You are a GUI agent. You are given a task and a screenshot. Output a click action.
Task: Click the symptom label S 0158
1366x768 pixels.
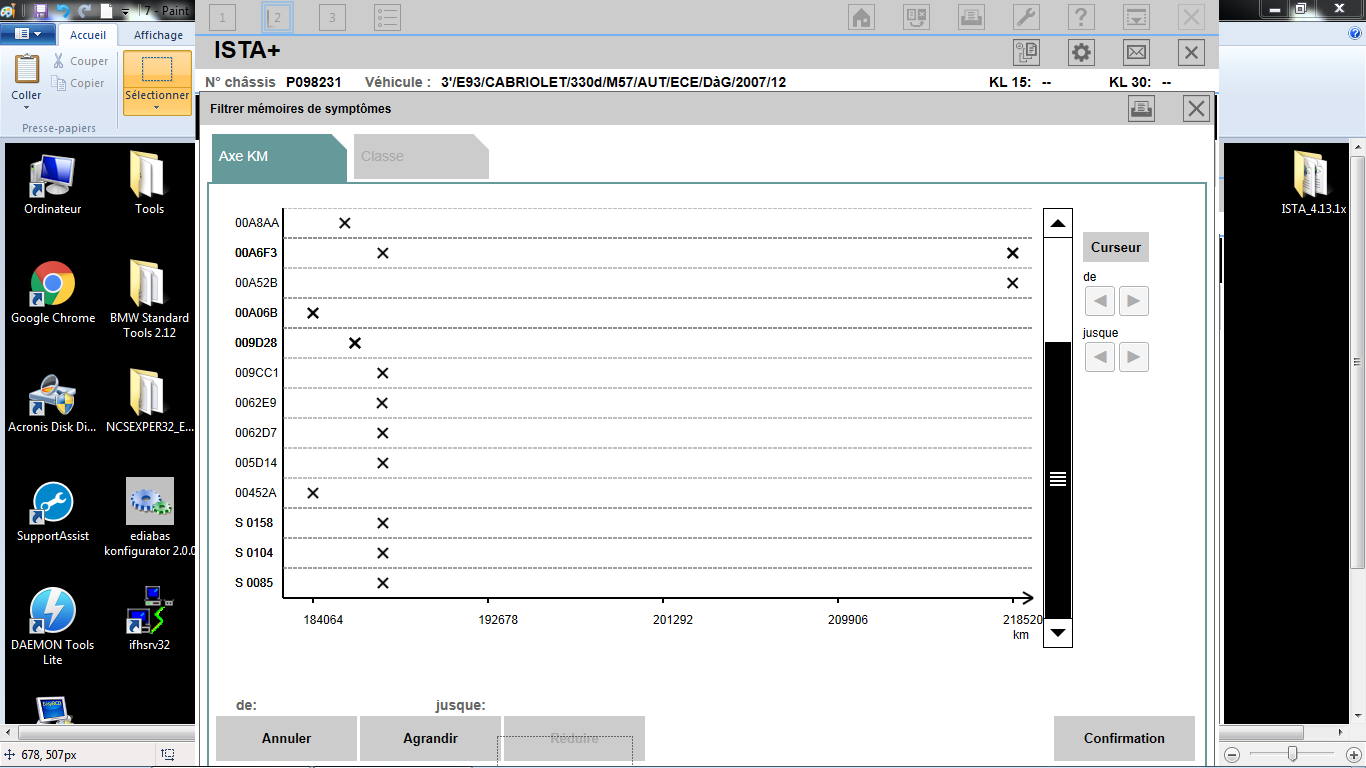[254, 523]
